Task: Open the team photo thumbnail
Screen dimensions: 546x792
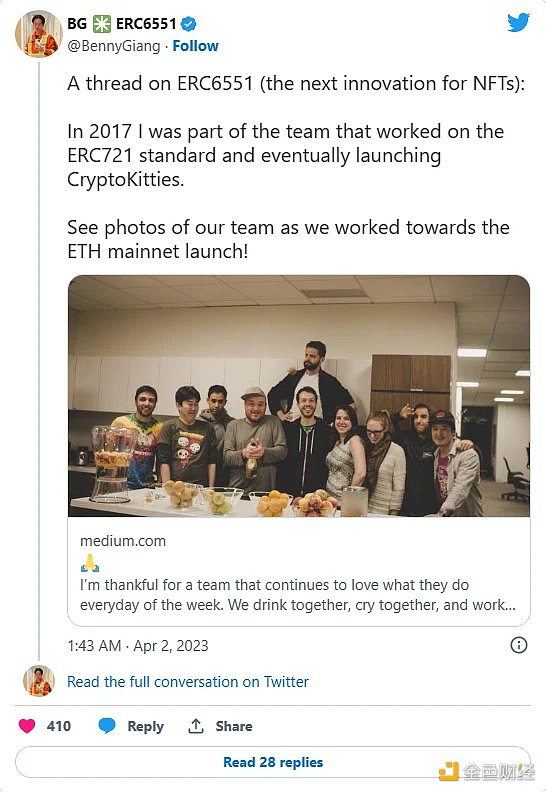Action: [299, 396]
